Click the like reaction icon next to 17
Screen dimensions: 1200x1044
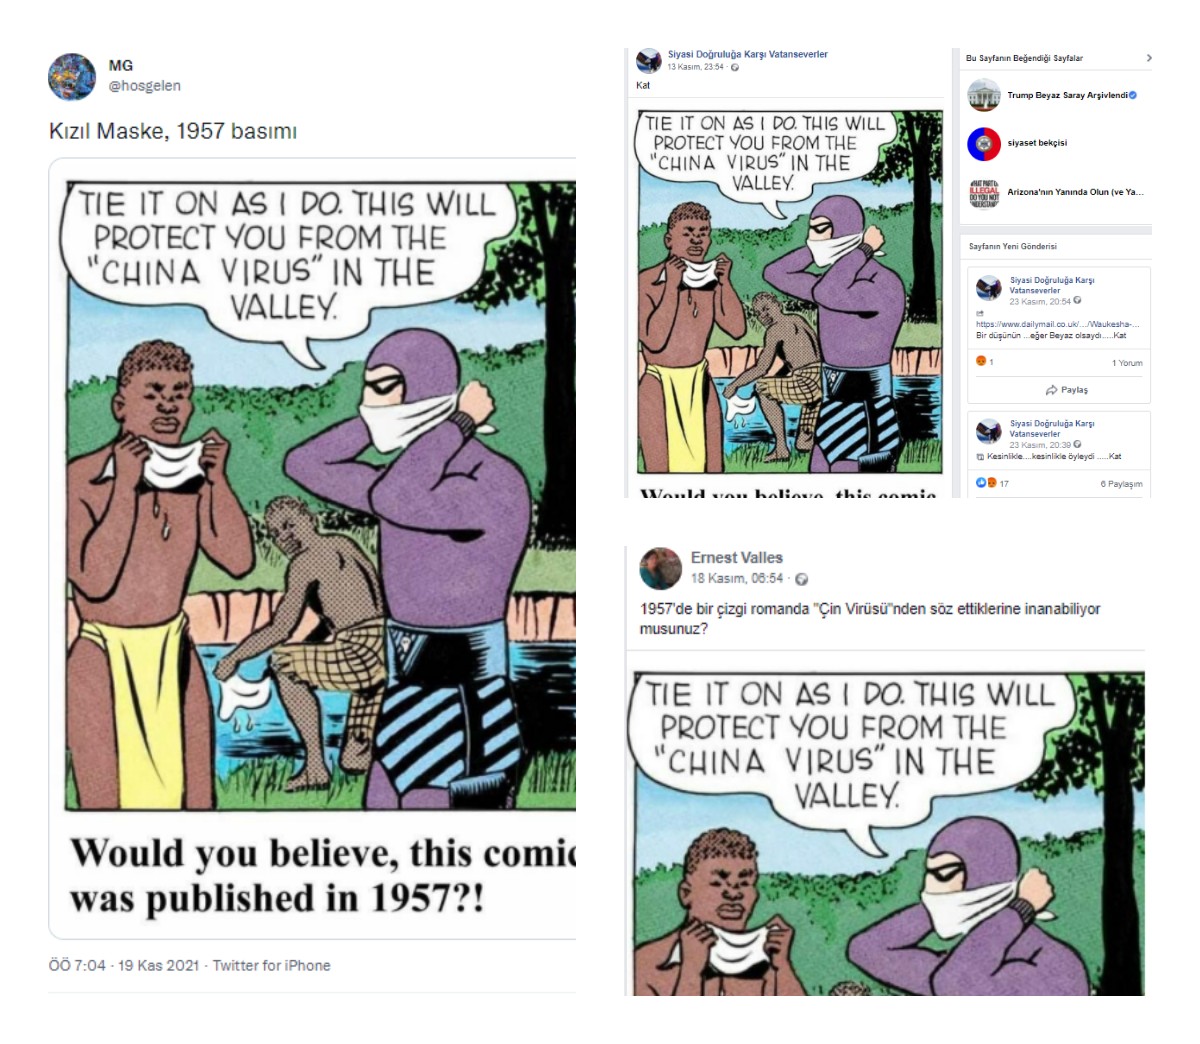coord(981,483)
